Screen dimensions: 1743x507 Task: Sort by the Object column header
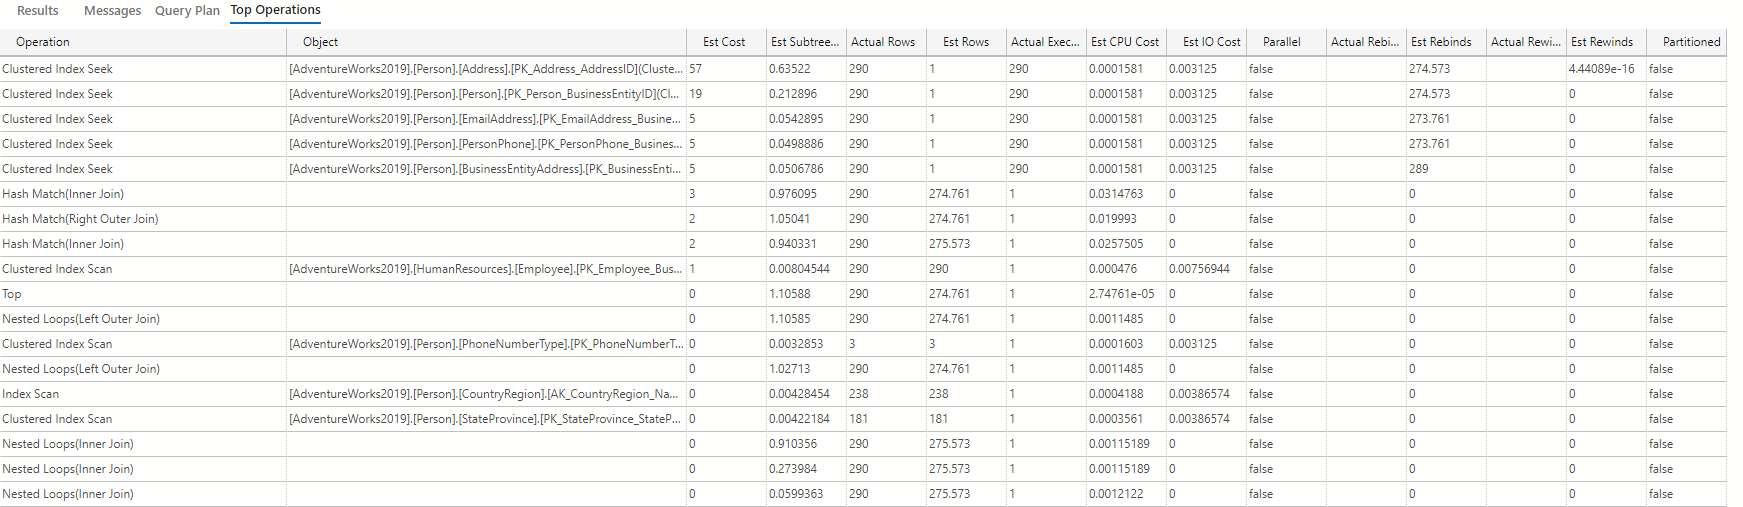point(320,42)
